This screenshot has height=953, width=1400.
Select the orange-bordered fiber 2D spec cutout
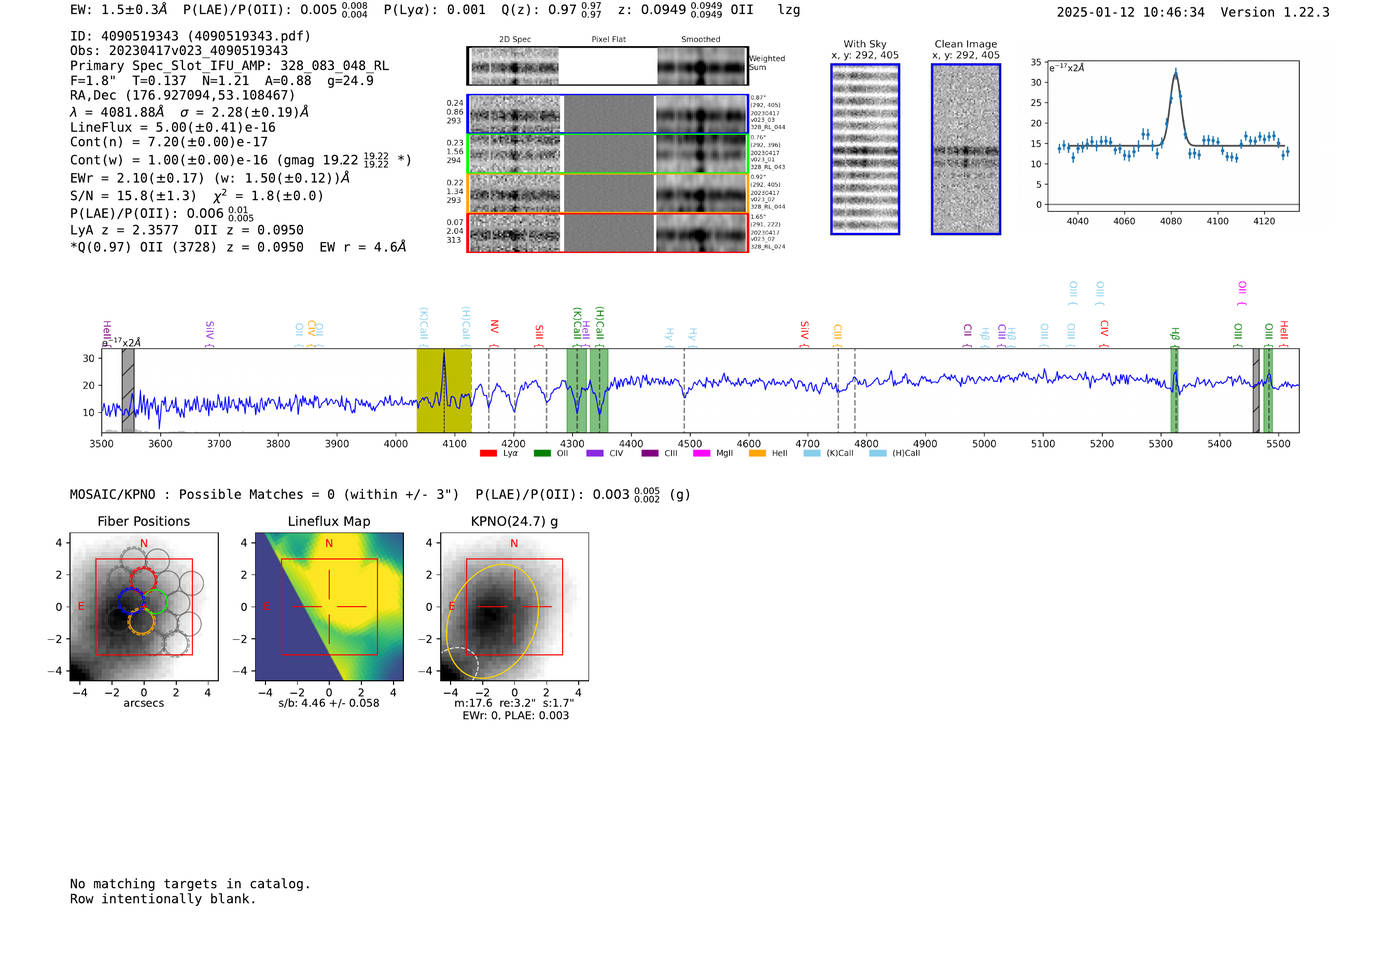click(515, 193)
